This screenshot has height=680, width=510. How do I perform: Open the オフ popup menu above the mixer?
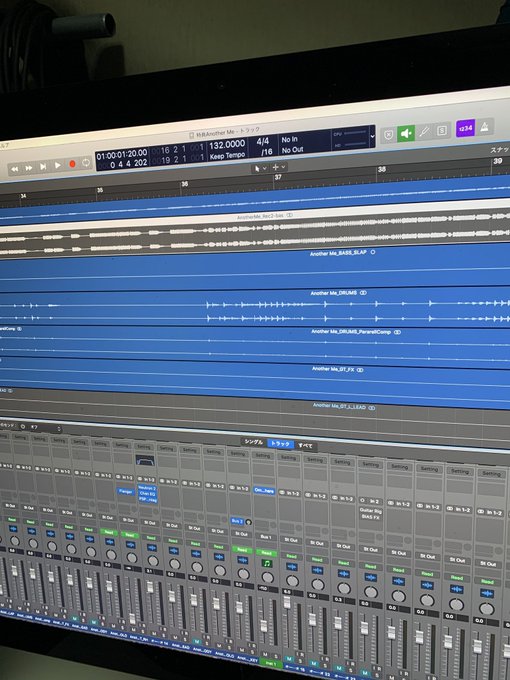[43, 427]
